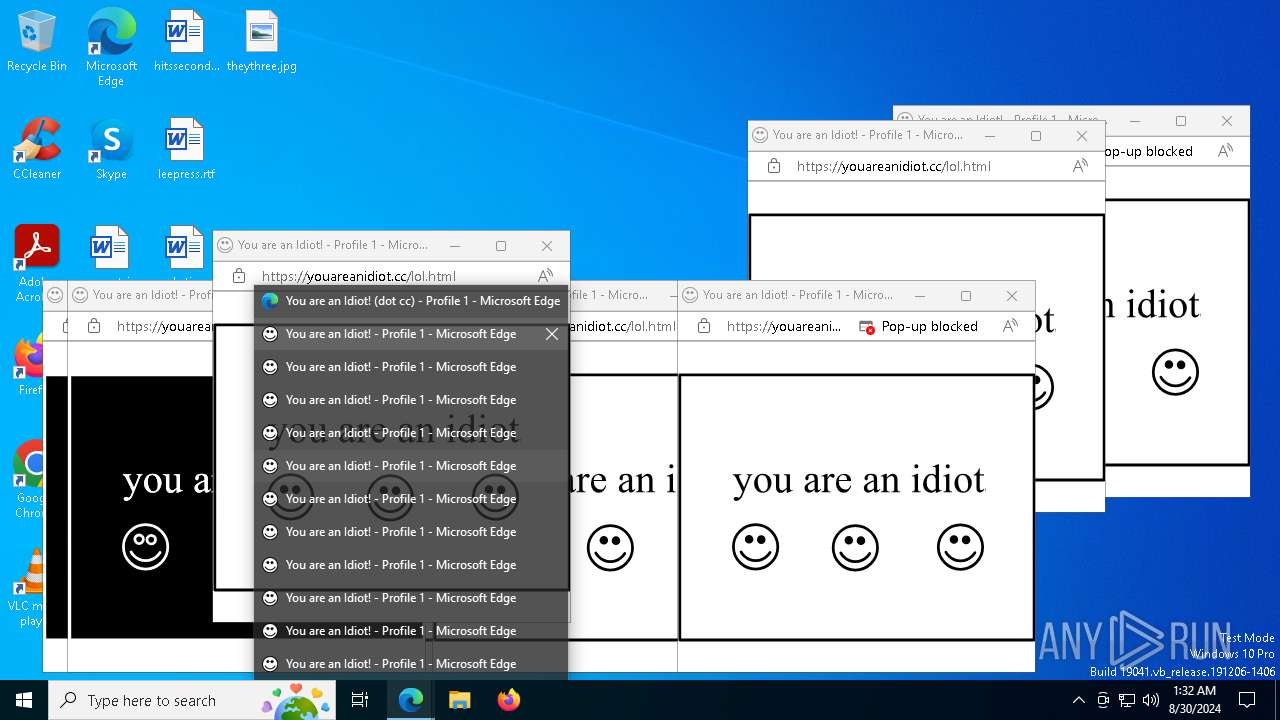The width and height of the screenshot is (1280, 720).
Task: Click the 'you are an idiot' text in the three-smiley window
Action: coord(859,481)
